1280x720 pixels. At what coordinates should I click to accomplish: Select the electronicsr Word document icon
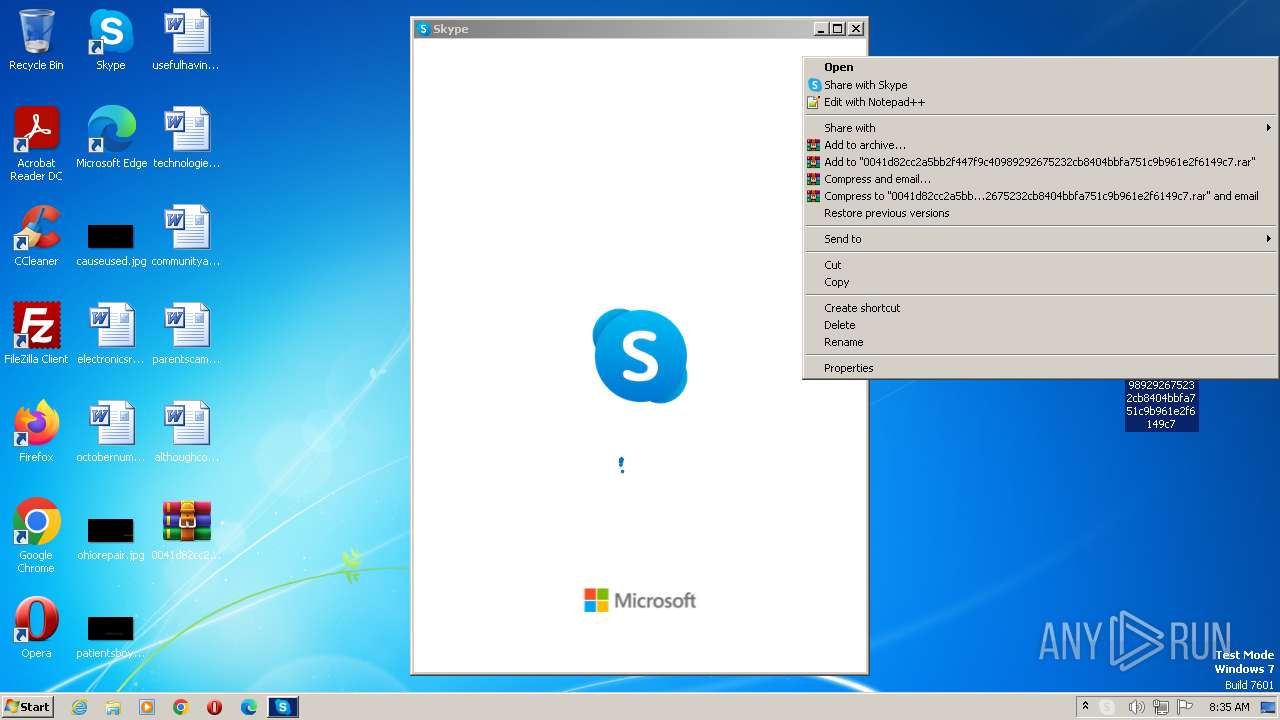111,334
